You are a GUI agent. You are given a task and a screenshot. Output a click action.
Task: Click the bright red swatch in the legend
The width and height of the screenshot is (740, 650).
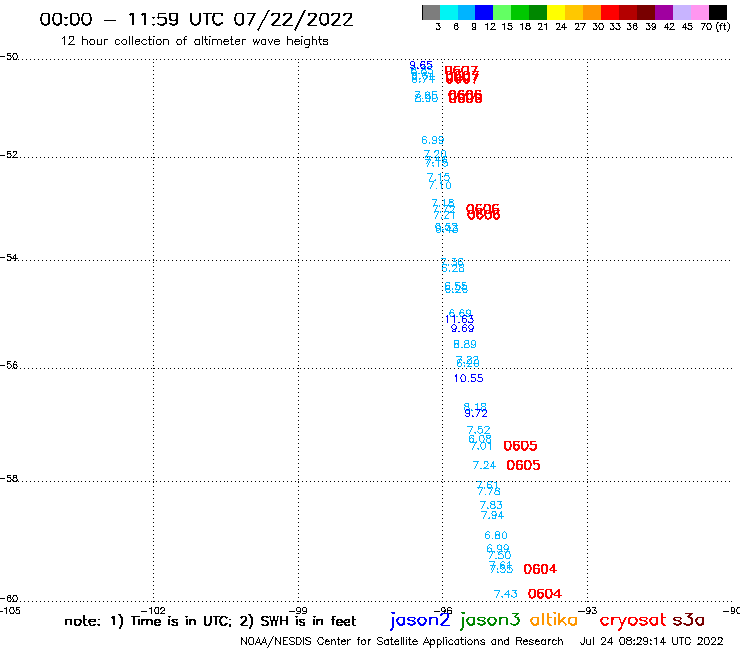pos(610,12)
